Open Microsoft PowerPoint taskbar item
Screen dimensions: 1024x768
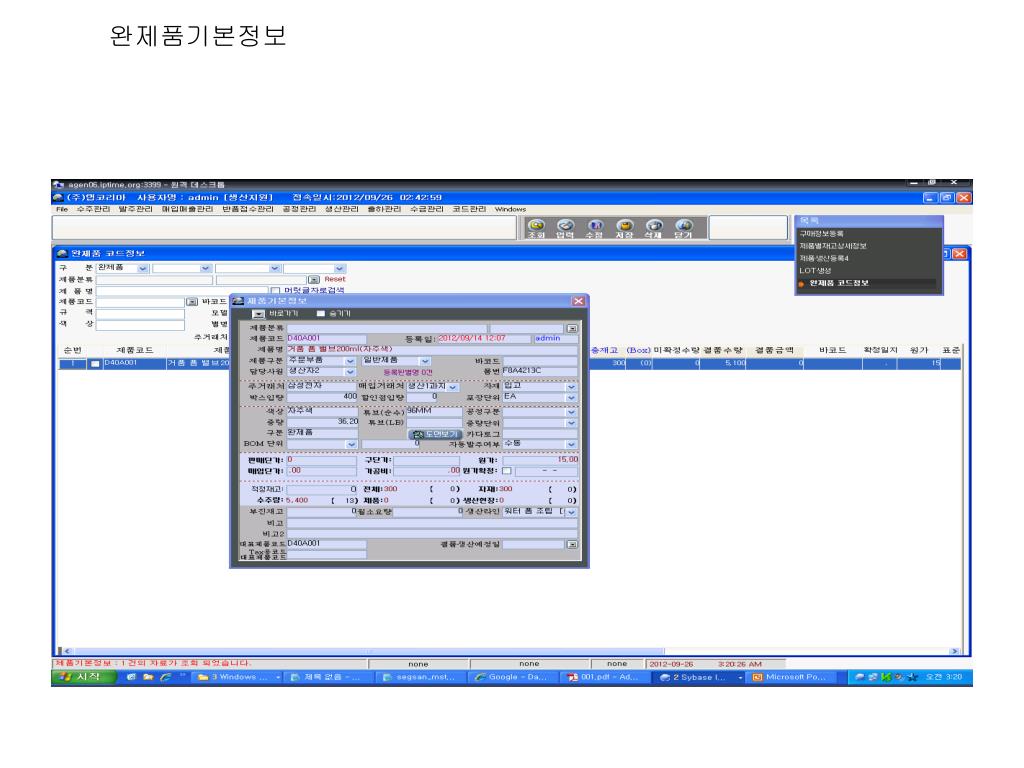(794, 677)
